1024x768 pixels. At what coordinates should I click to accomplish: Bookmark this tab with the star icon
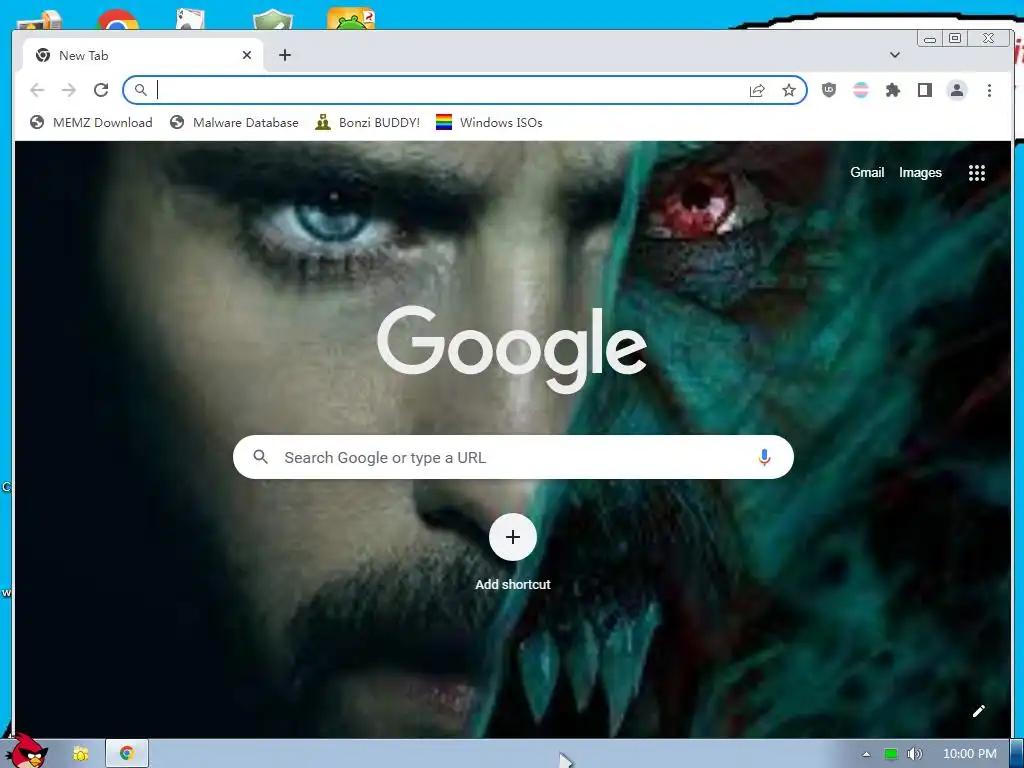[x=789, y=90]
